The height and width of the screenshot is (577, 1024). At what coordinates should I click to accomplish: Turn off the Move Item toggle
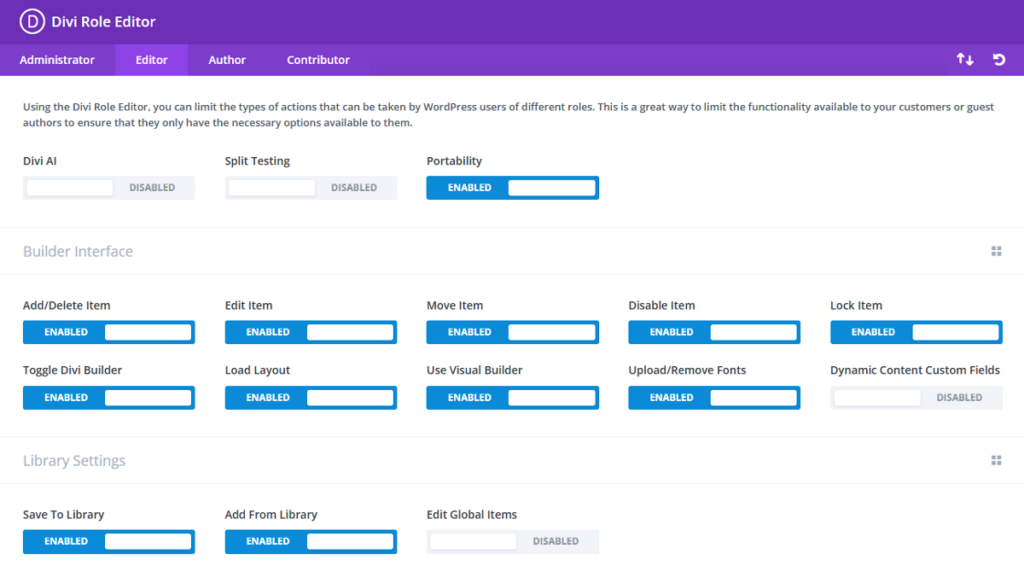[512, 332]
